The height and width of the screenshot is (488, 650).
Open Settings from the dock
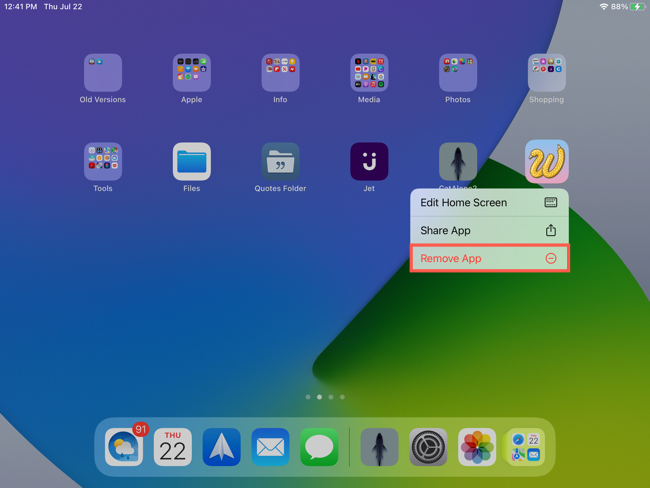(428, 447)
